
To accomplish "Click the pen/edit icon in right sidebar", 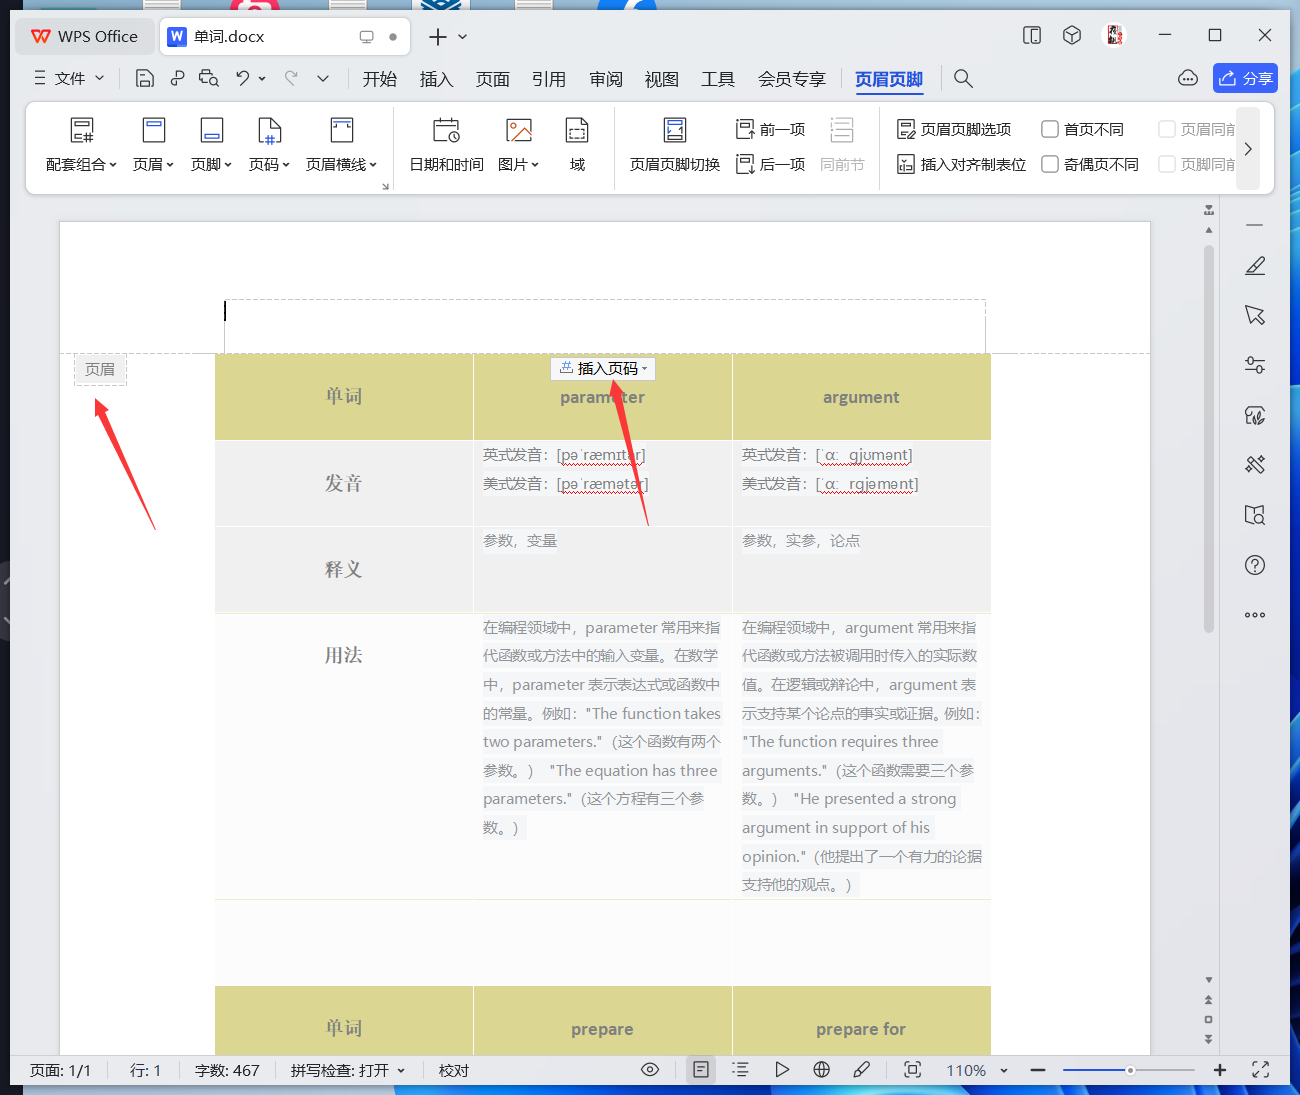I will click(x=1255, y=265).
